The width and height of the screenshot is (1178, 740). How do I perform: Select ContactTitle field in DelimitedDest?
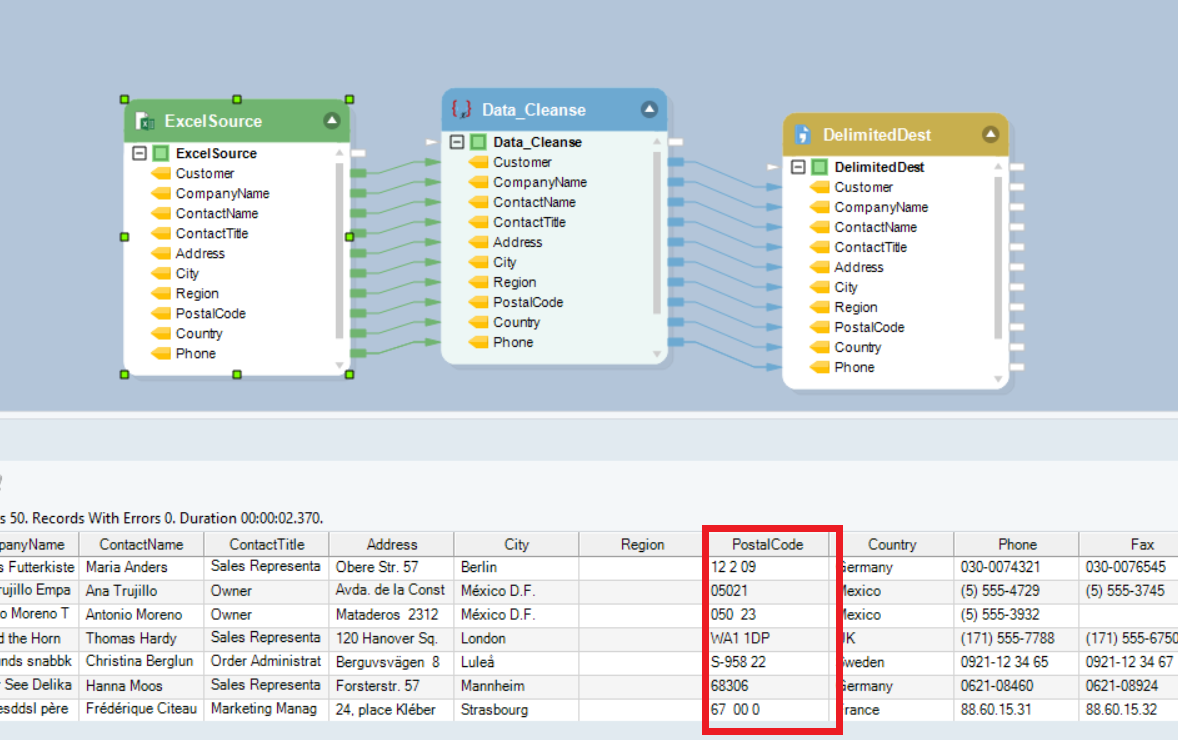(x=870, y=247)
